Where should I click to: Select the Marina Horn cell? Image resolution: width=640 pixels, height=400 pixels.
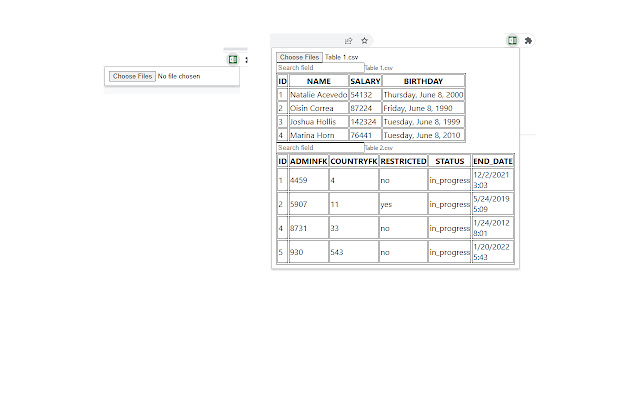319,135
